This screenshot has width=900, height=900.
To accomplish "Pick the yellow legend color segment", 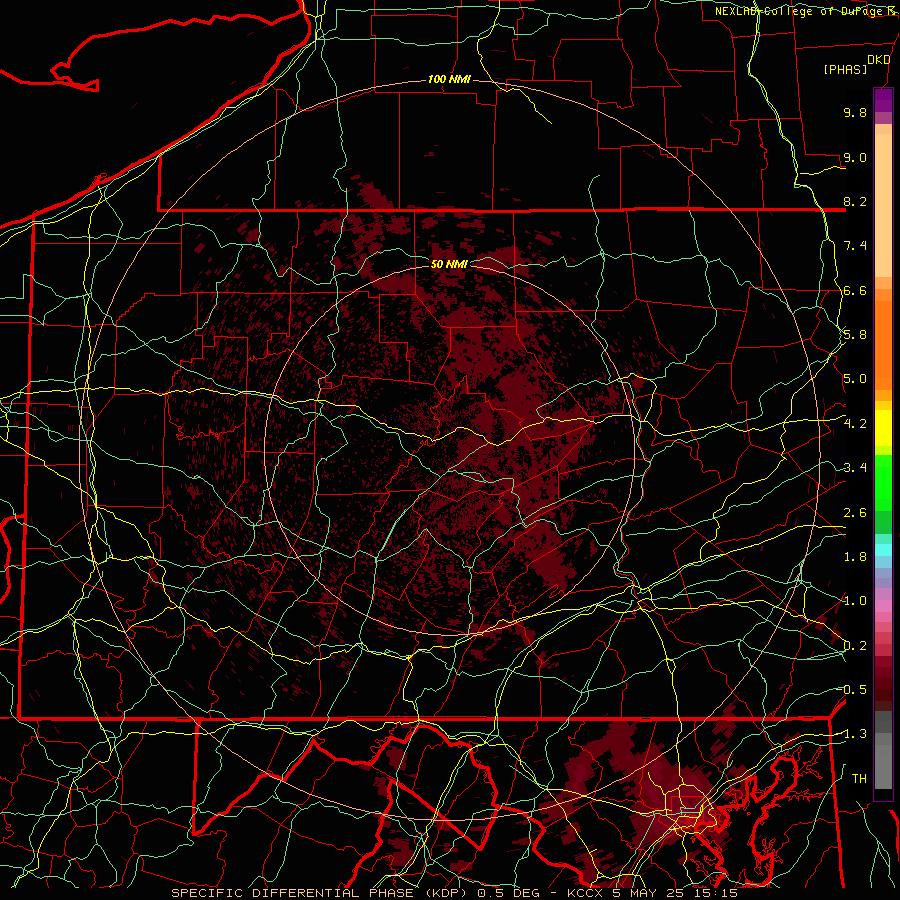I will click(x=883, y=428).
